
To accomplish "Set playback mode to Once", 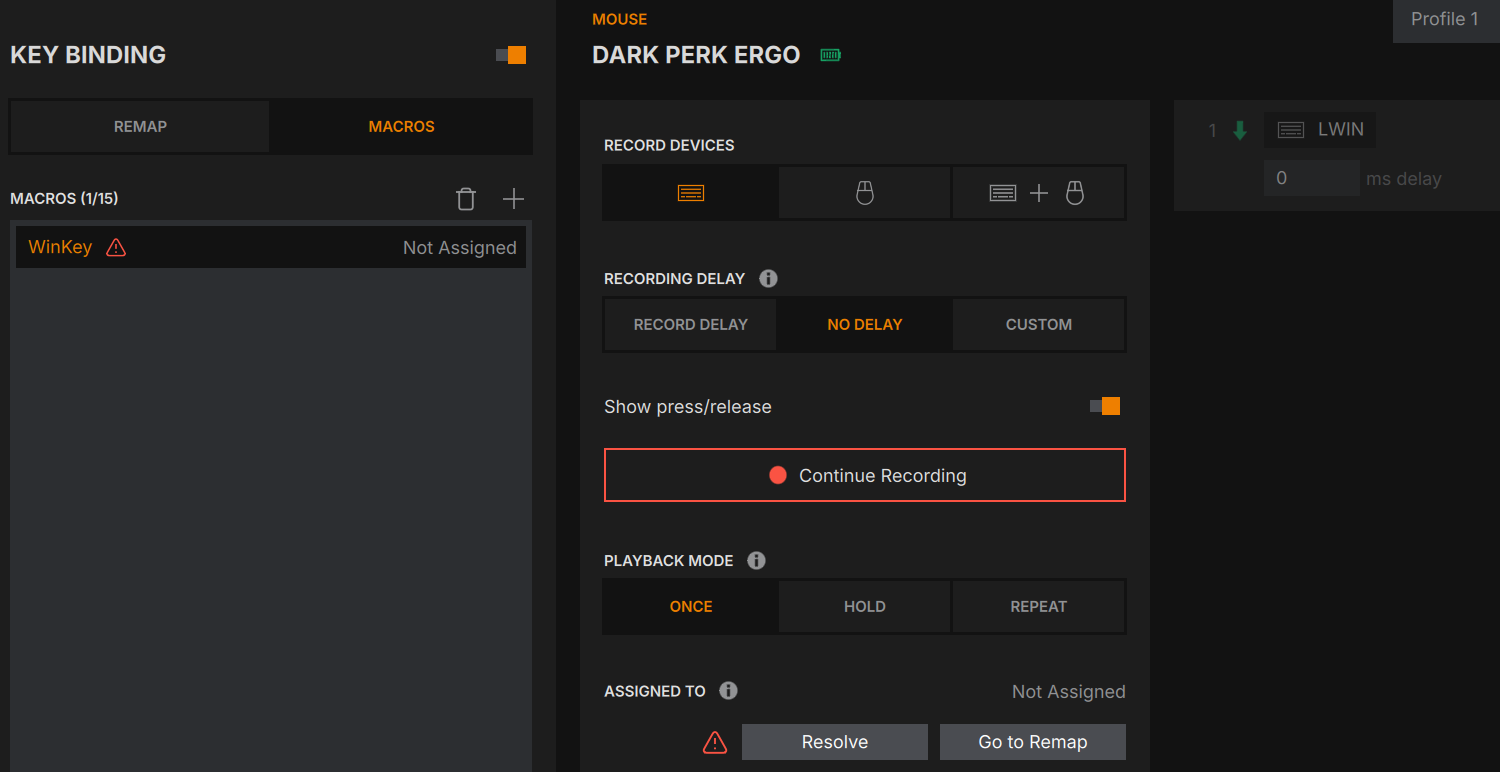I will click(x=691, y=607).
